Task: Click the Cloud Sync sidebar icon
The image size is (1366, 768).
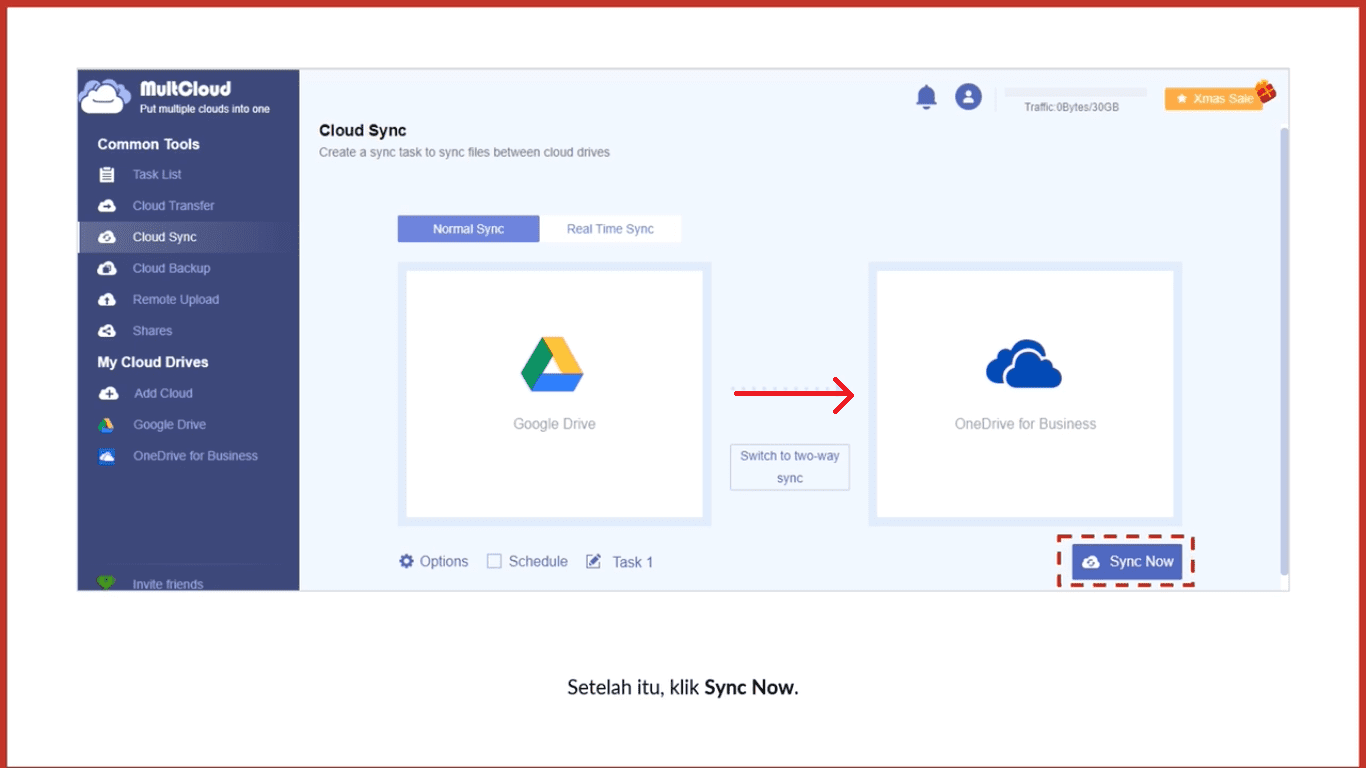Action: (x=107, y=237)
